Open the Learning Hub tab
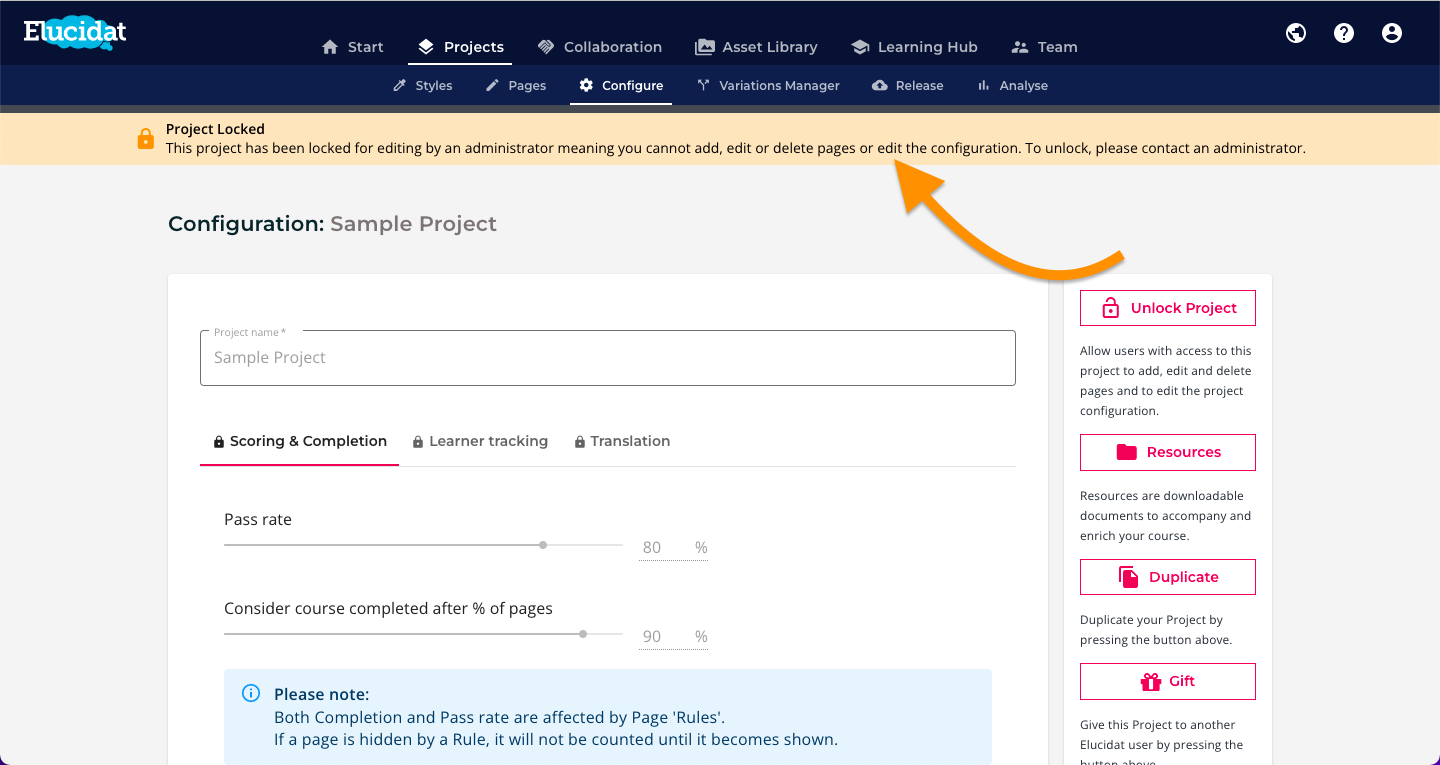1440x765 pixels. [x=914, y=47]
